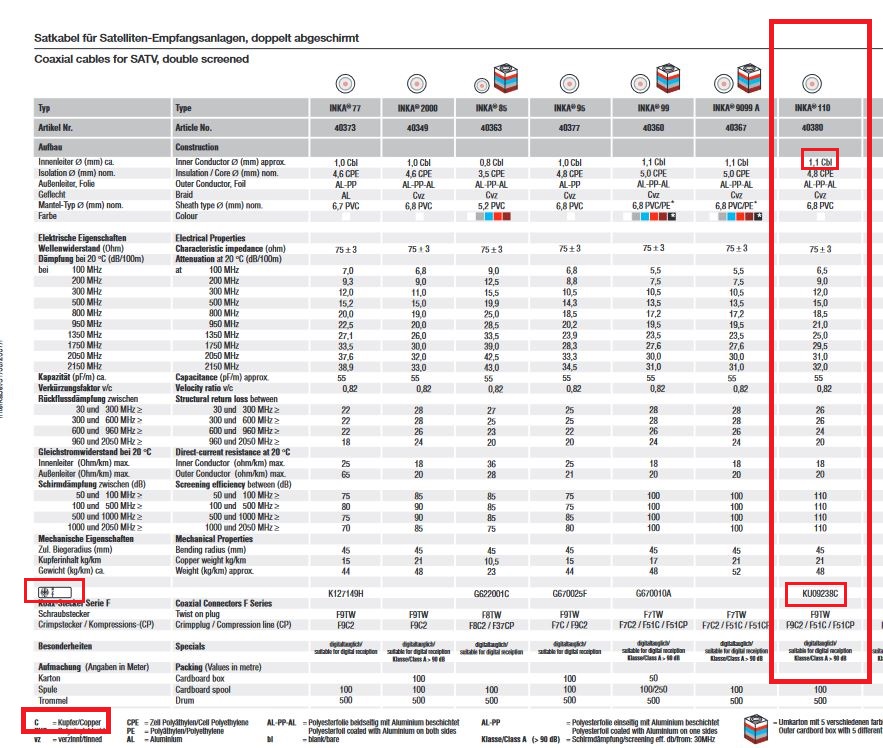
Task: Select the highlighted 1,1 Cbl inner conductor value
Action: pos(819,161)
